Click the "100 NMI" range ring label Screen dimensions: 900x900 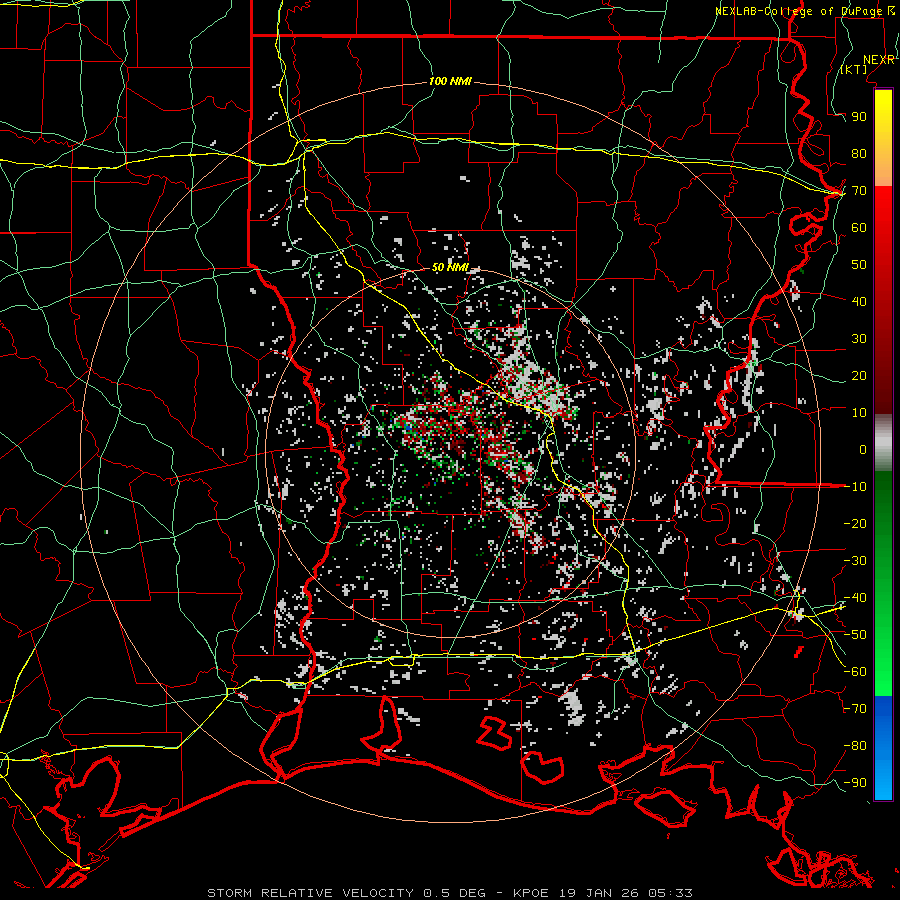(450, 82)
